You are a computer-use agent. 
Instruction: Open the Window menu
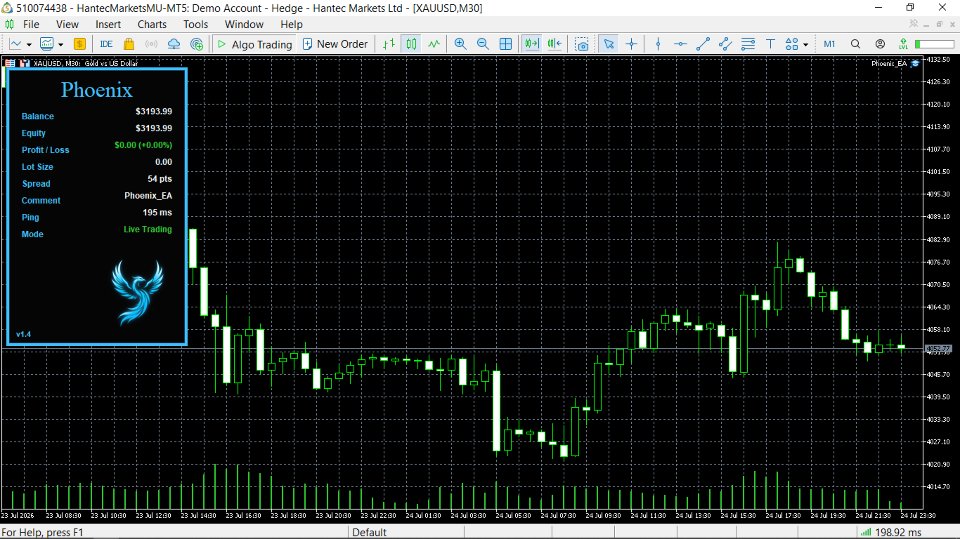244,24
